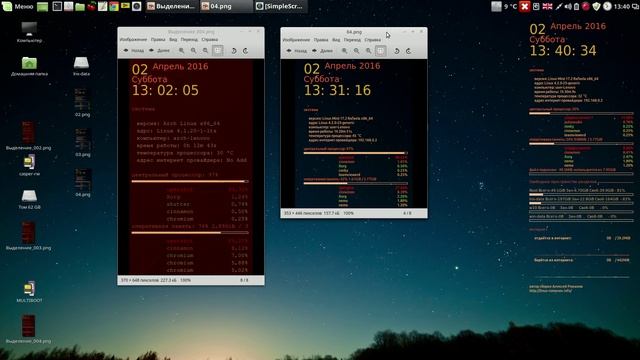Viewport: 640px width, 360px height.
Task: Open Правка menu in Выделение_004.png window
Action: 158,40
